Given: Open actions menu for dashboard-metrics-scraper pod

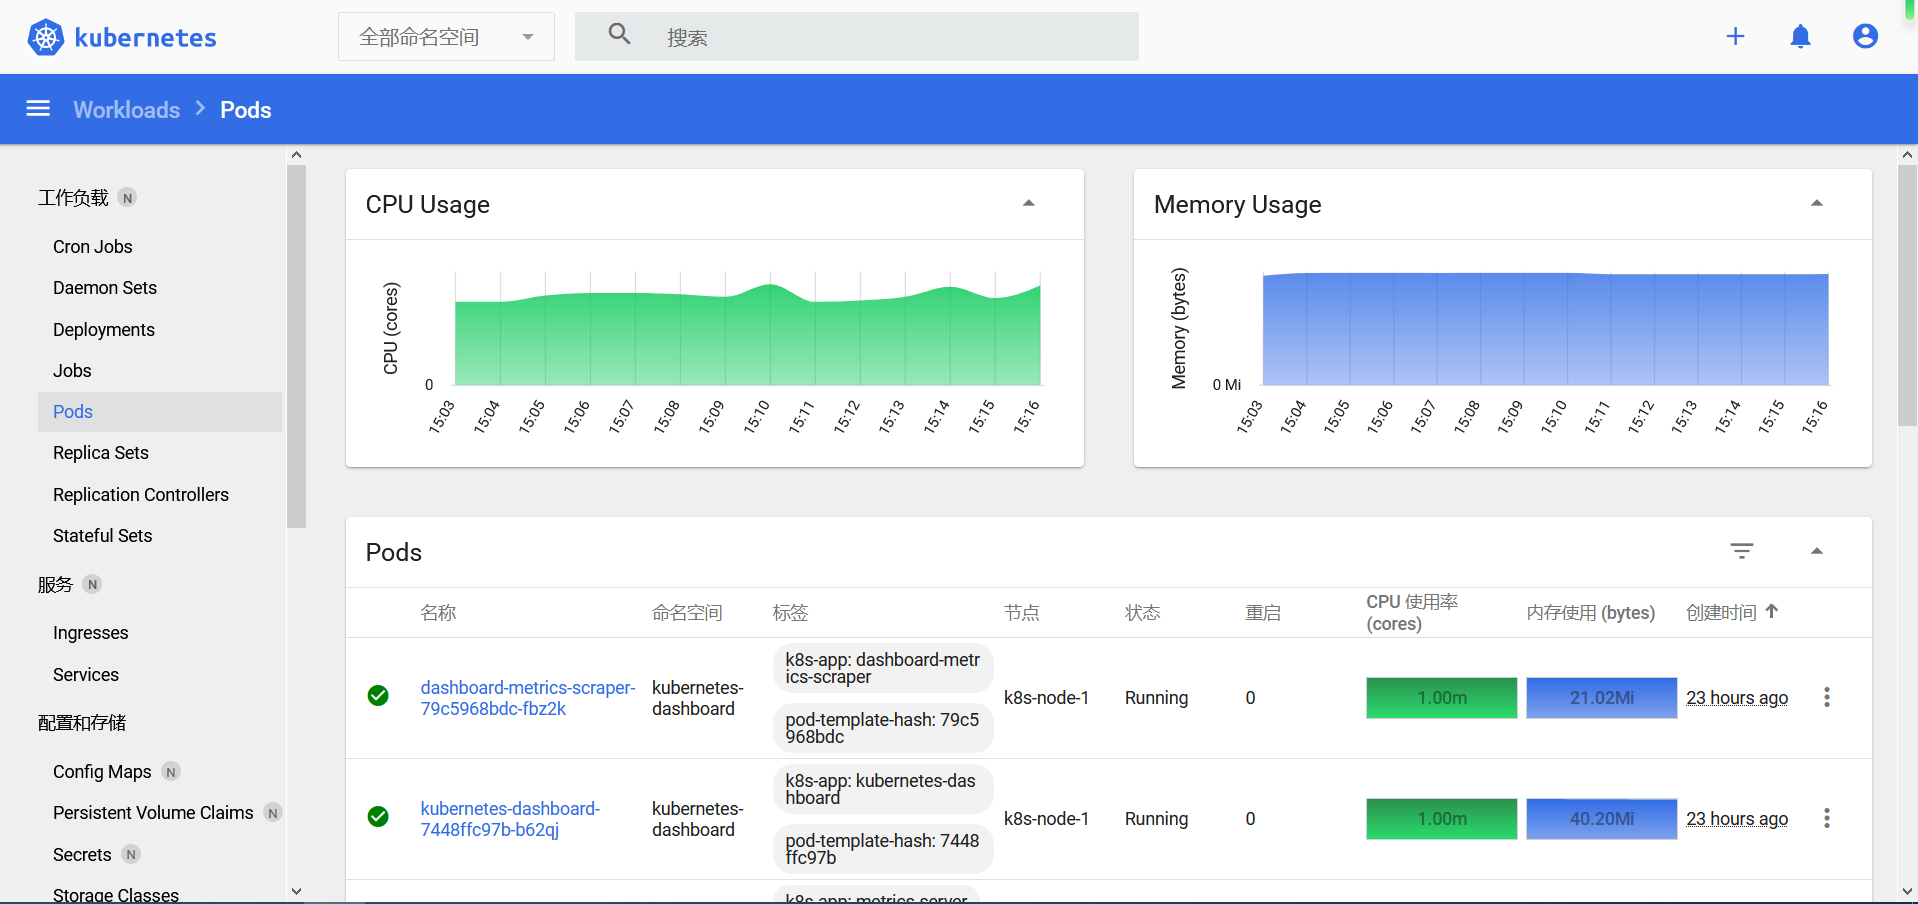Looking at the screenshot, I should click(x=1827, y=697).
